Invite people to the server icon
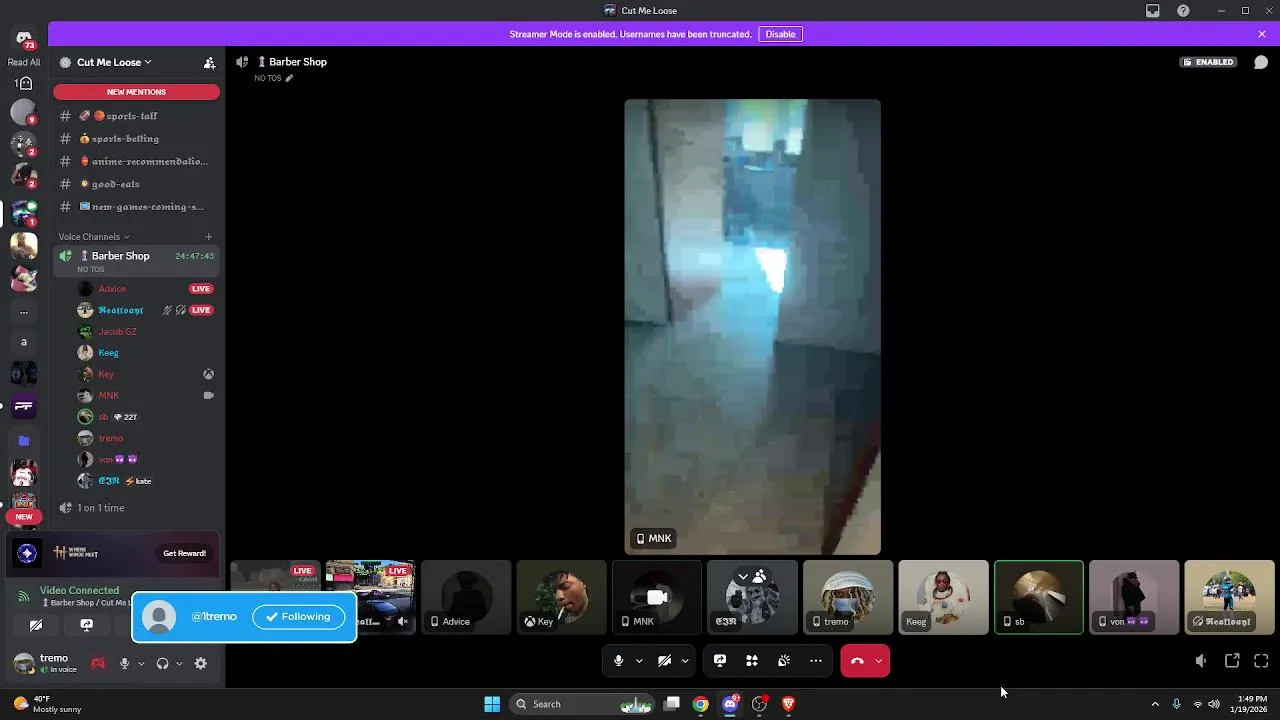This screenshot has height=720, width=1280. 209,62
